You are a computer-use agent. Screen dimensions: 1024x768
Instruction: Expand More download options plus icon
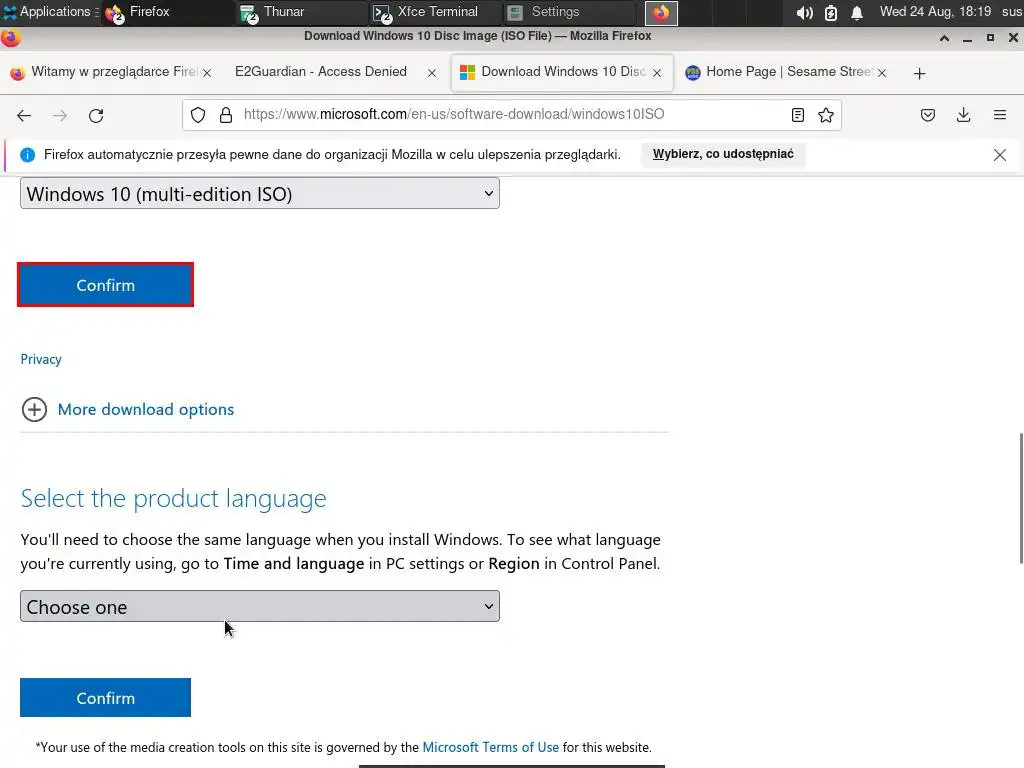pyautogui.click(x=34, y=409)
